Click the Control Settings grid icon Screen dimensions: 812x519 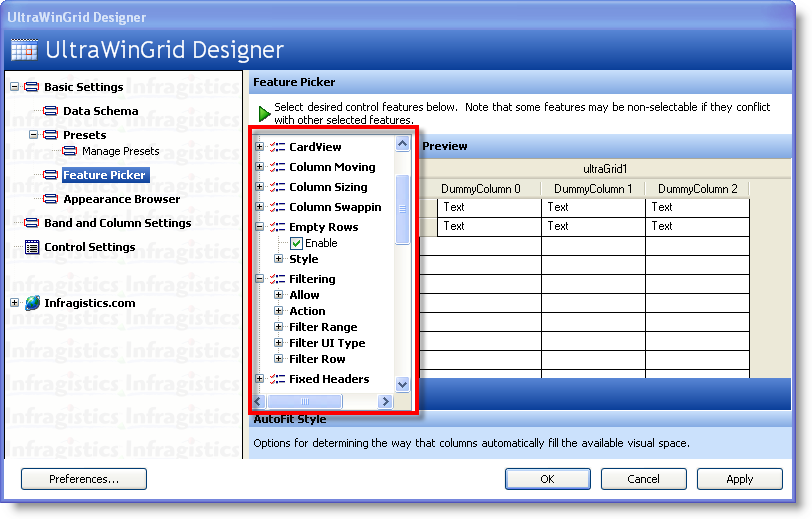point(32,247)
